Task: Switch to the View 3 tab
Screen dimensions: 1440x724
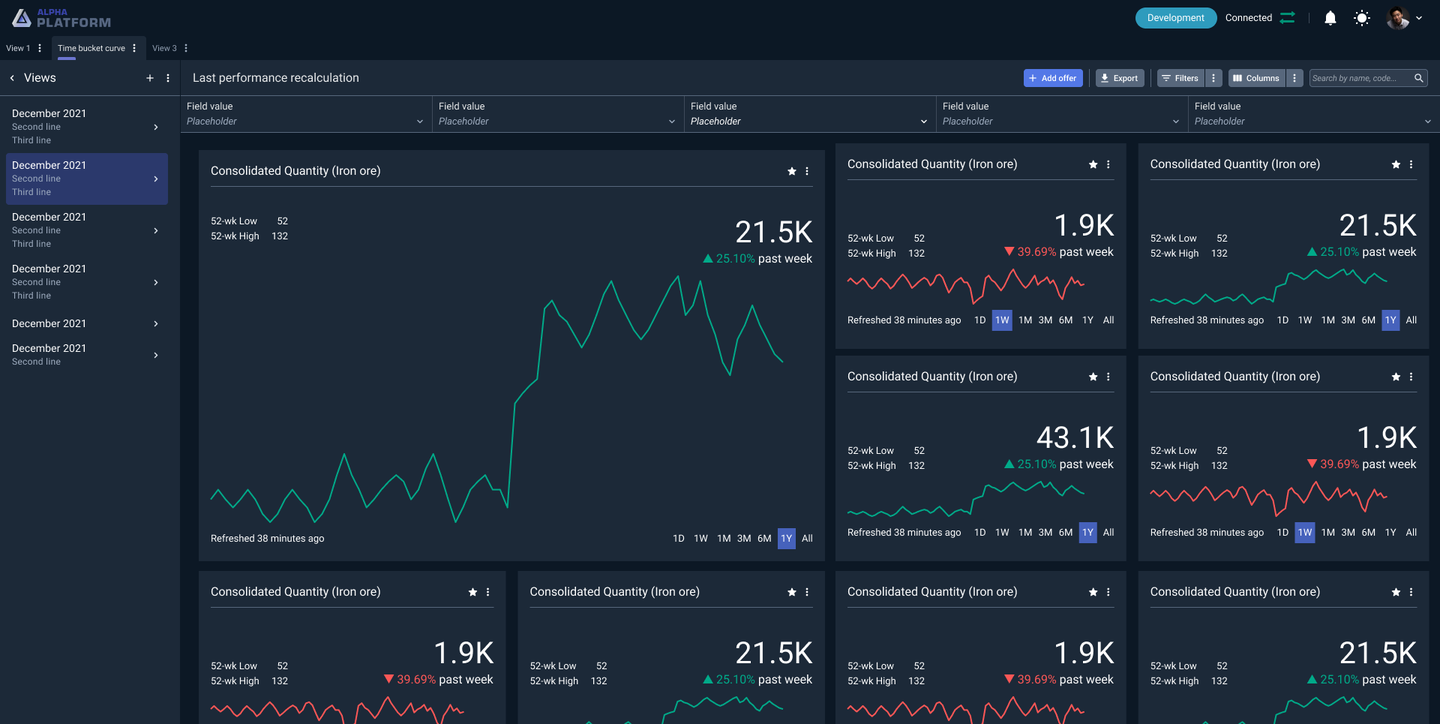Action: [164, 48]
